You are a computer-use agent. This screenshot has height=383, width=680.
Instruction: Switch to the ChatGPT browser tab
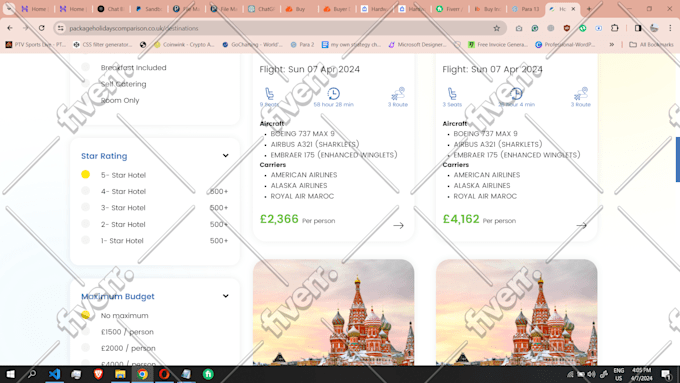pyautogui.click(x=262, y=9)
